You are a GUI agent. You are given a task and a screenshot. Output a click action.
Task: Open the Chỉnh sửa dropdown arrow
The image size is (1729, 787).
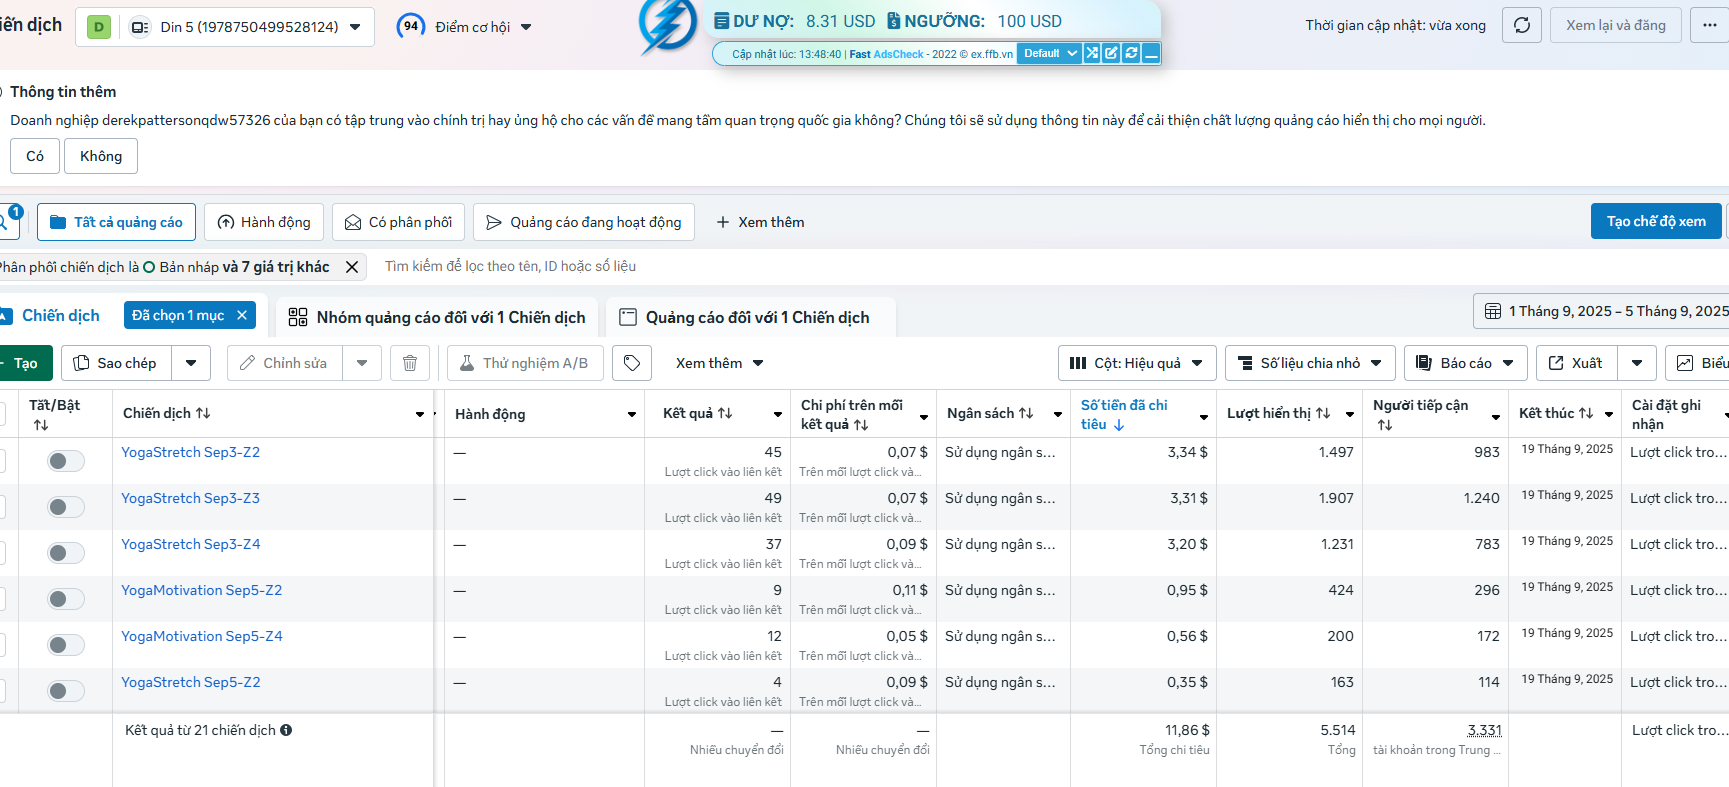pyautogui.click(x=362, y=363)
